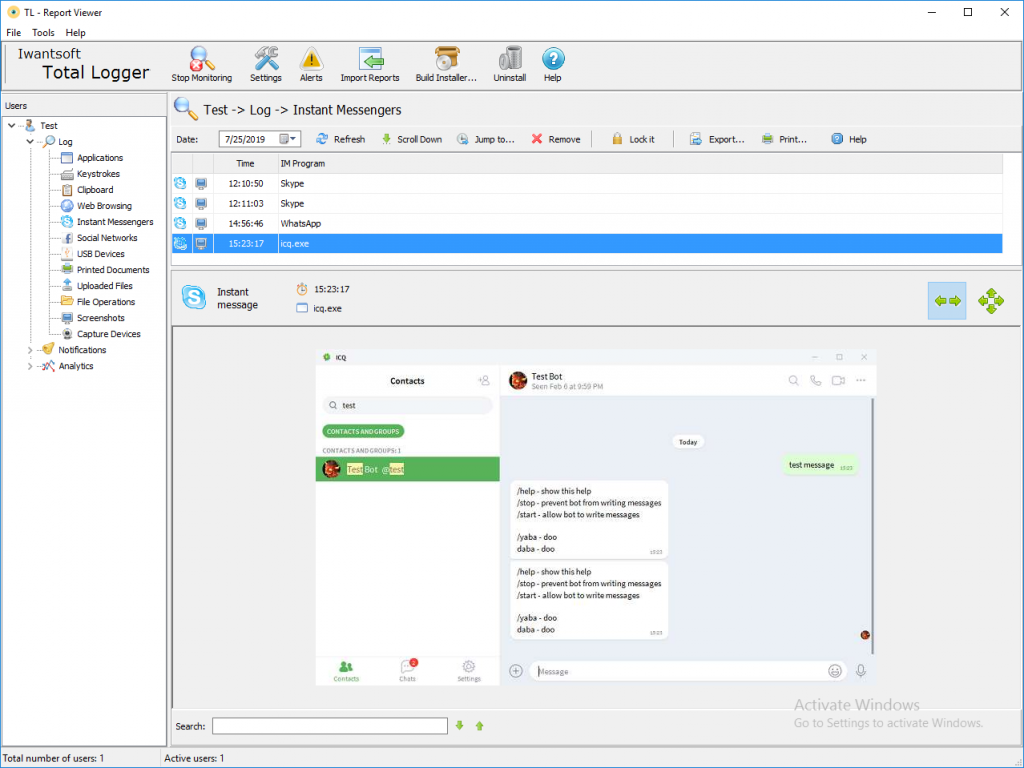The height and width of the screenshot is (768, 1024).
Task: Click the Uninstall trash icon
Action: (x=510, y=59)
